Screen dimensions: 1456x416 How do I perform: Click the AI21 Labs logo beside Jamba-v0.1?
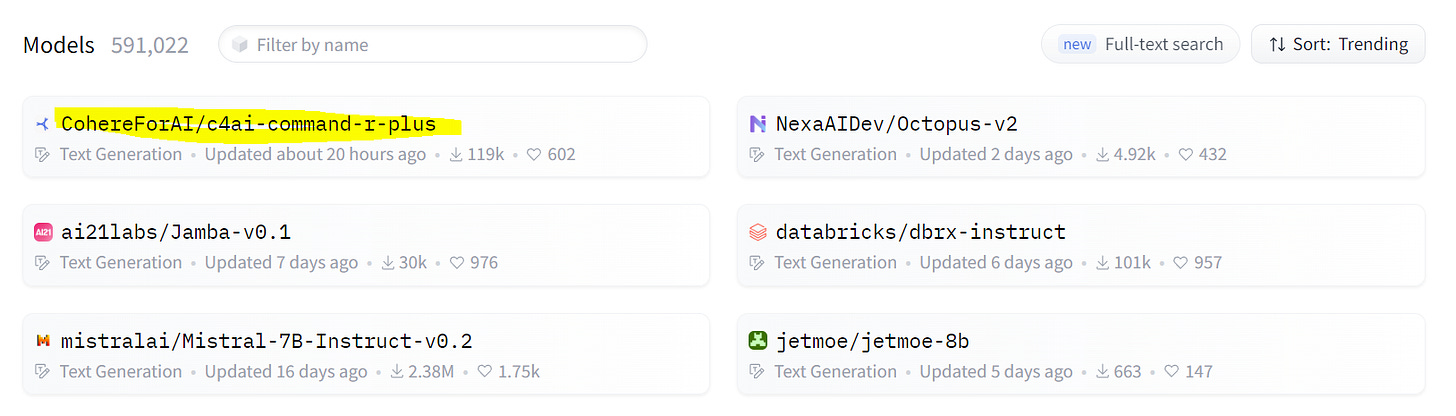[43, 233]
